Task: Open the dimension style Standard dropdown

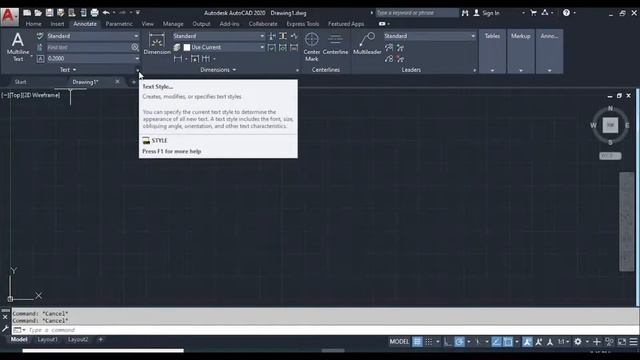Action: 219,36
